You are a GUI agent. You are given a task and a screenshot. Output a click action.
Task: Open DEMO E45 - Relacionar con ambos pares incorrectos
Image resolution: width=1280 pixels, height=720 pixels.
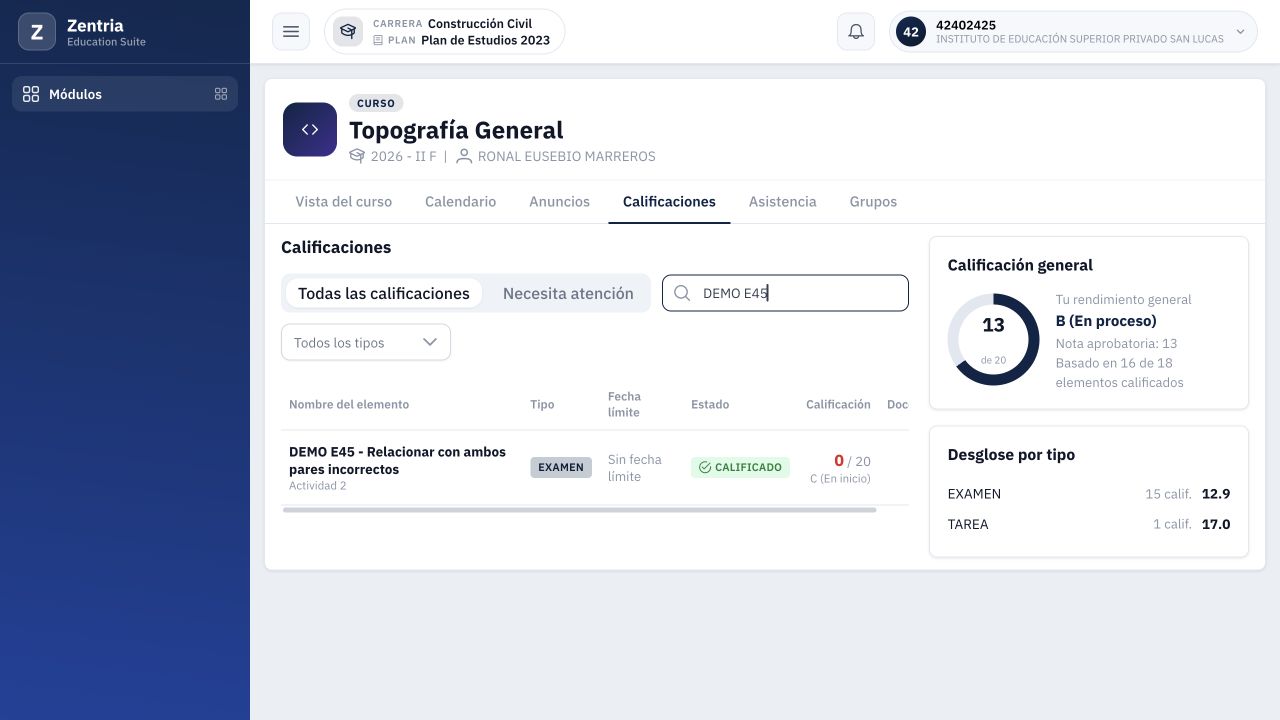(397, 460)
